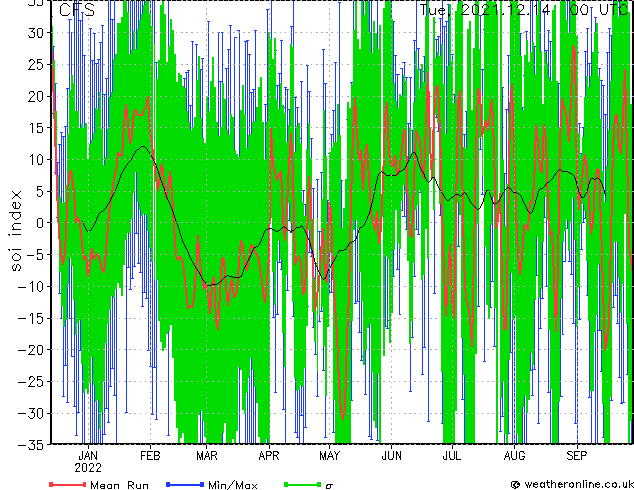Click the 'Mean Run' legend text
The height and width of the screenshot is (490, 634).
tap(120, 485)
